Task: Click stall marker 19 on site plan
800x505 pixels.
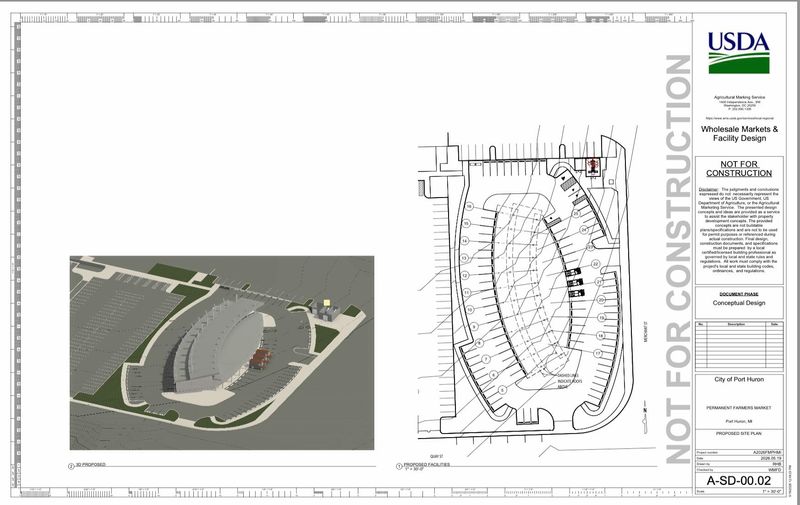Action: point(602,318)
